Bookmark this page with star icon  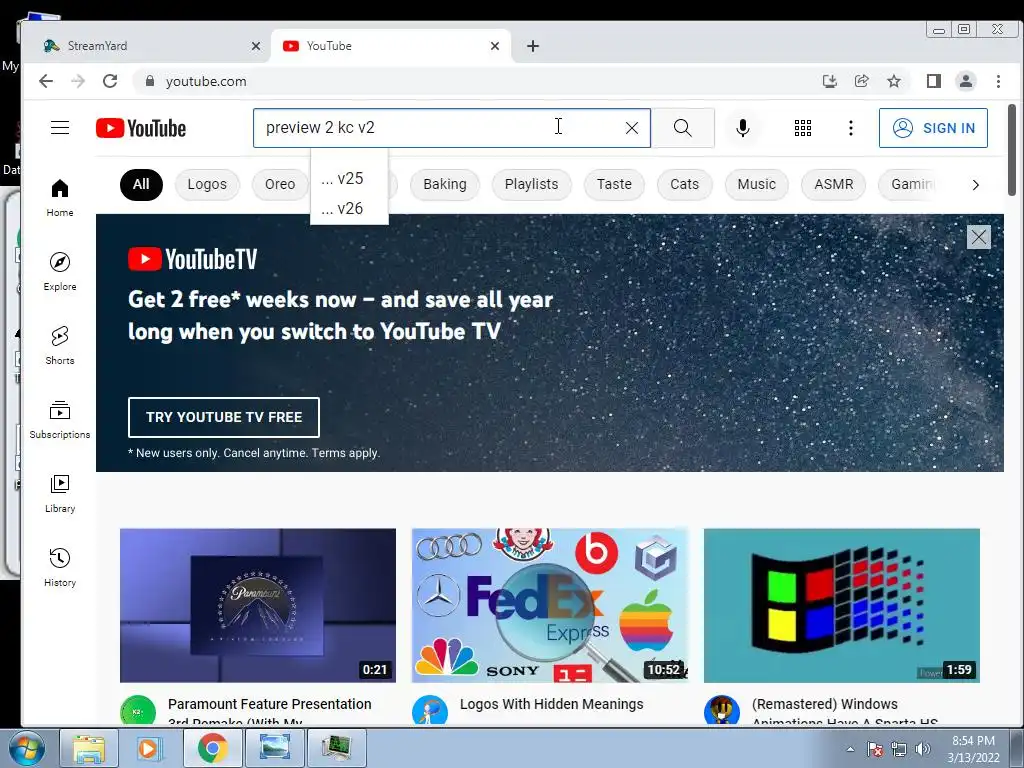(x=894, y=81)
